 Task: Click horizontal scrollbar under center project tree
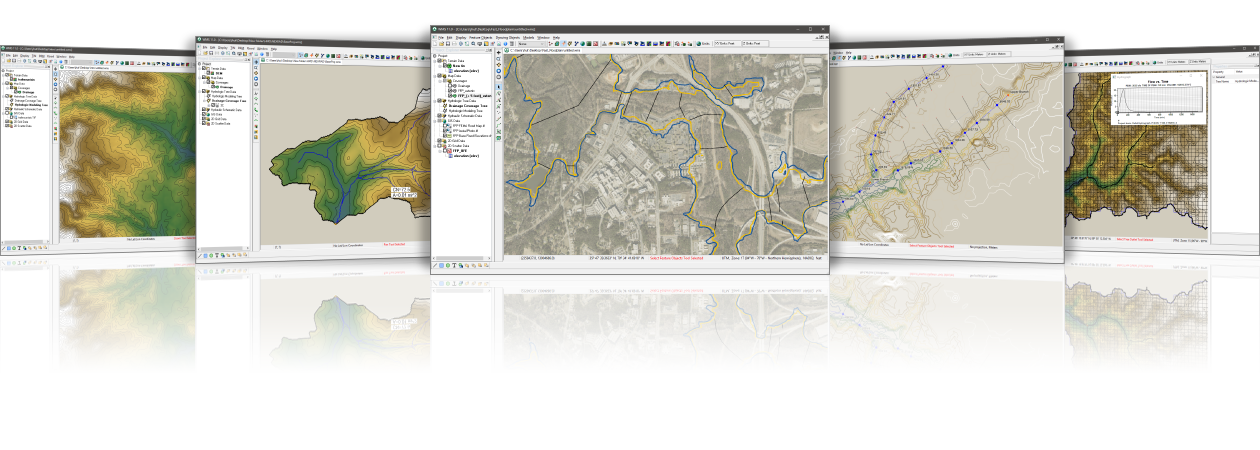460,258
